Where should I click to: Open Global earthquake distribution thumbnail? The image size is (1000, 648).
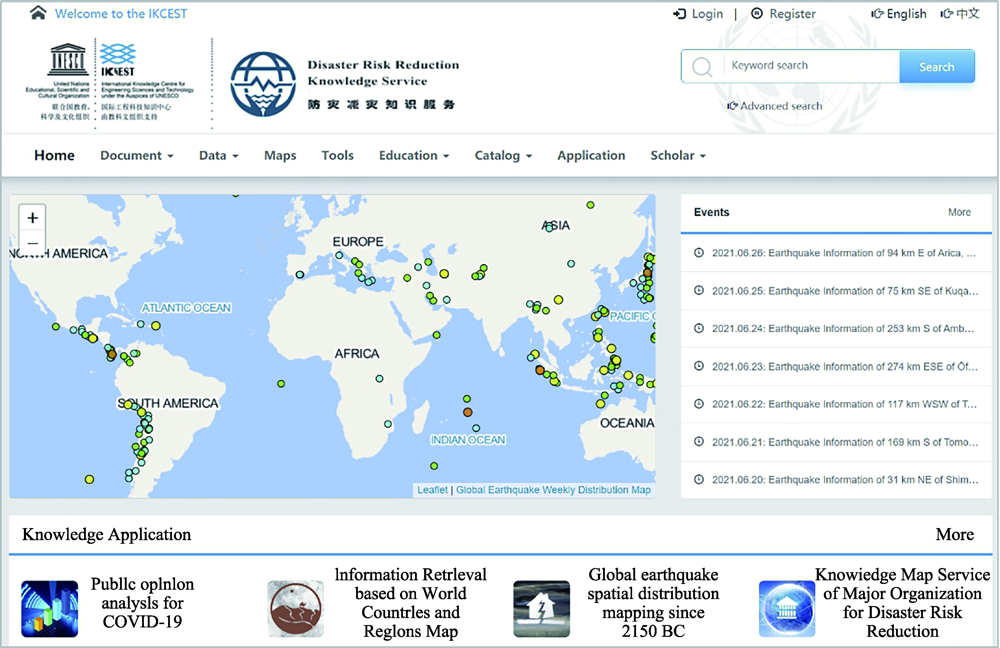tap(541, 608)
